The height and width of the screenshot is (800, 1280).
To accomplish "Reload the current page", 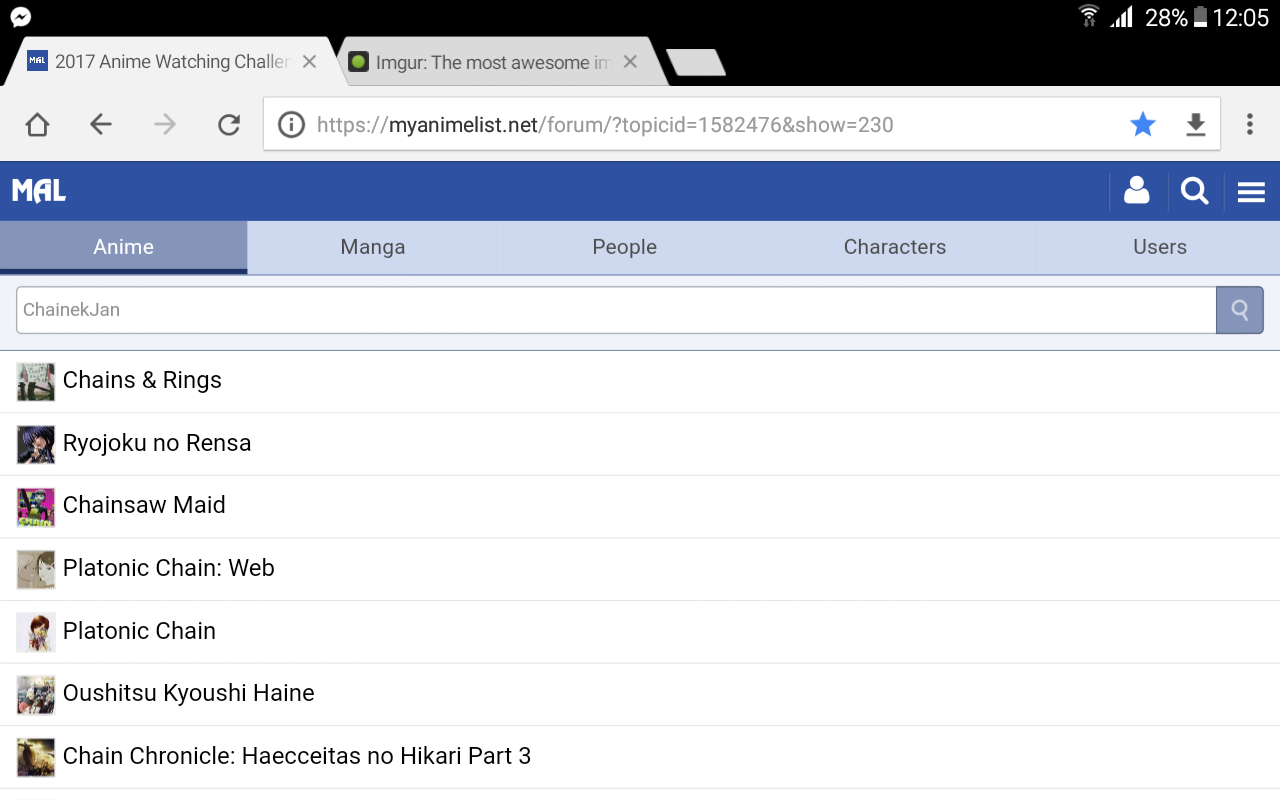I will click(x=229, y=124).
